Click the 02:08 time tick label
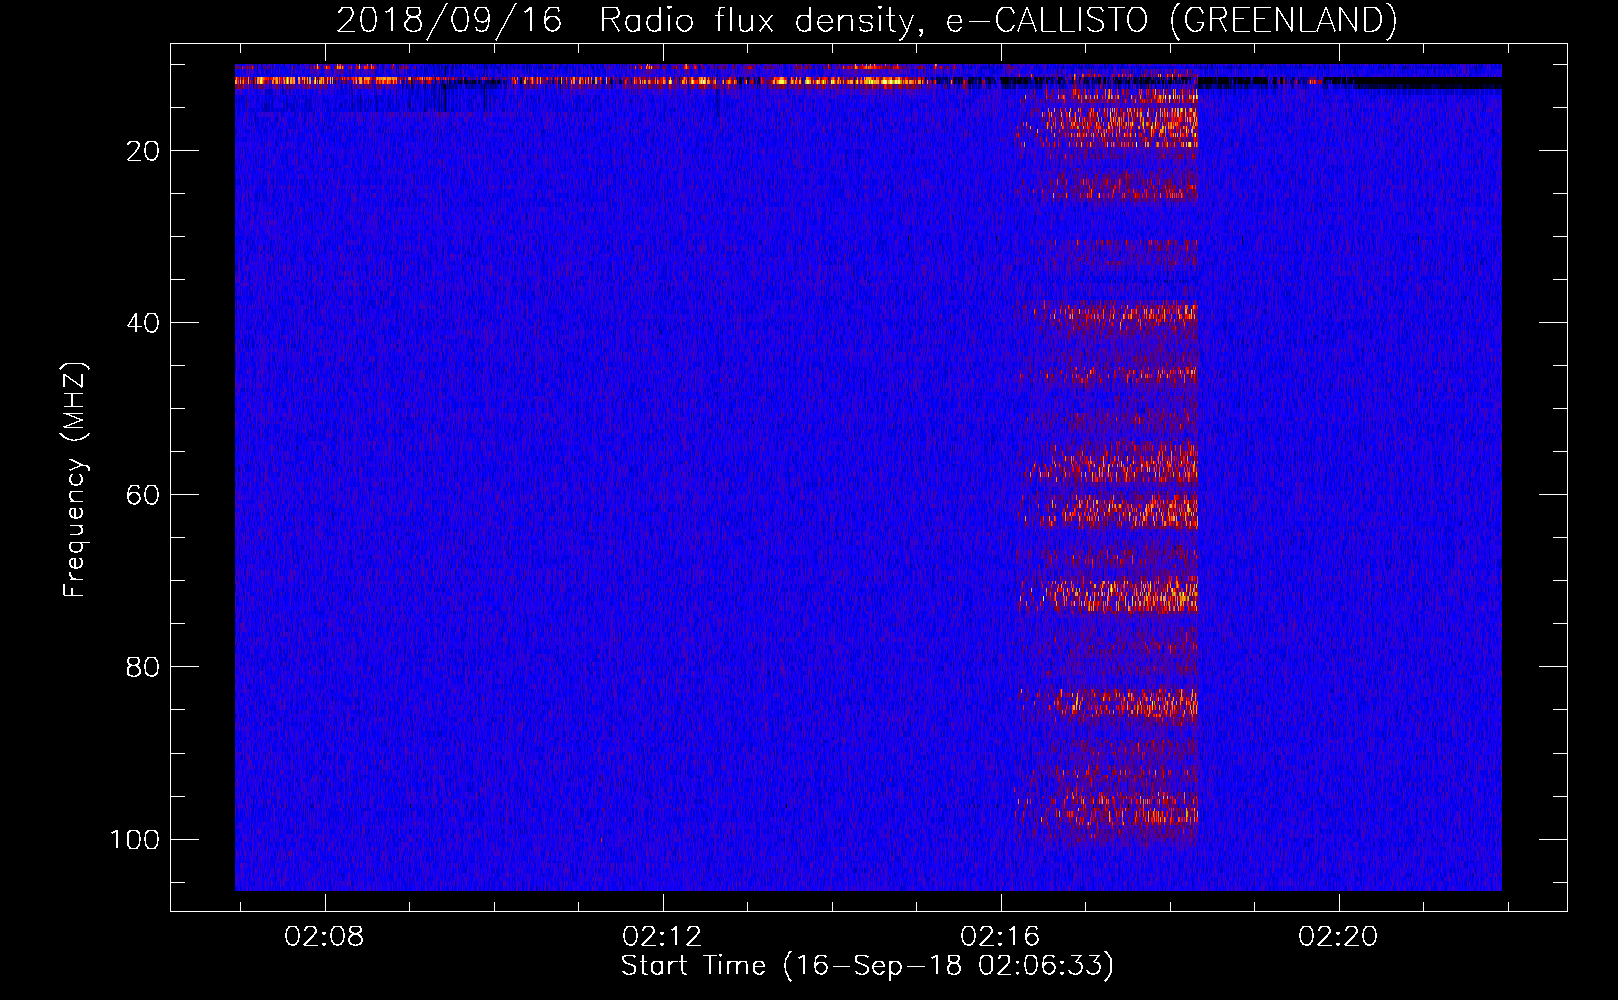The width and height of the screenshot is (1618, 1000). pos(324,937)
